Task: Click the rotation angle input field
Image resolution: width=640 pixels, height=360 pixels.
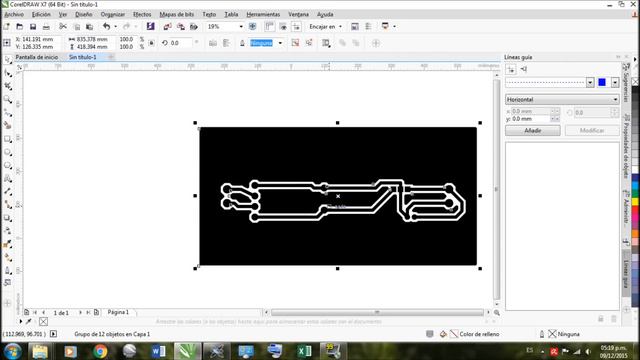Action: tap(180, 43)
